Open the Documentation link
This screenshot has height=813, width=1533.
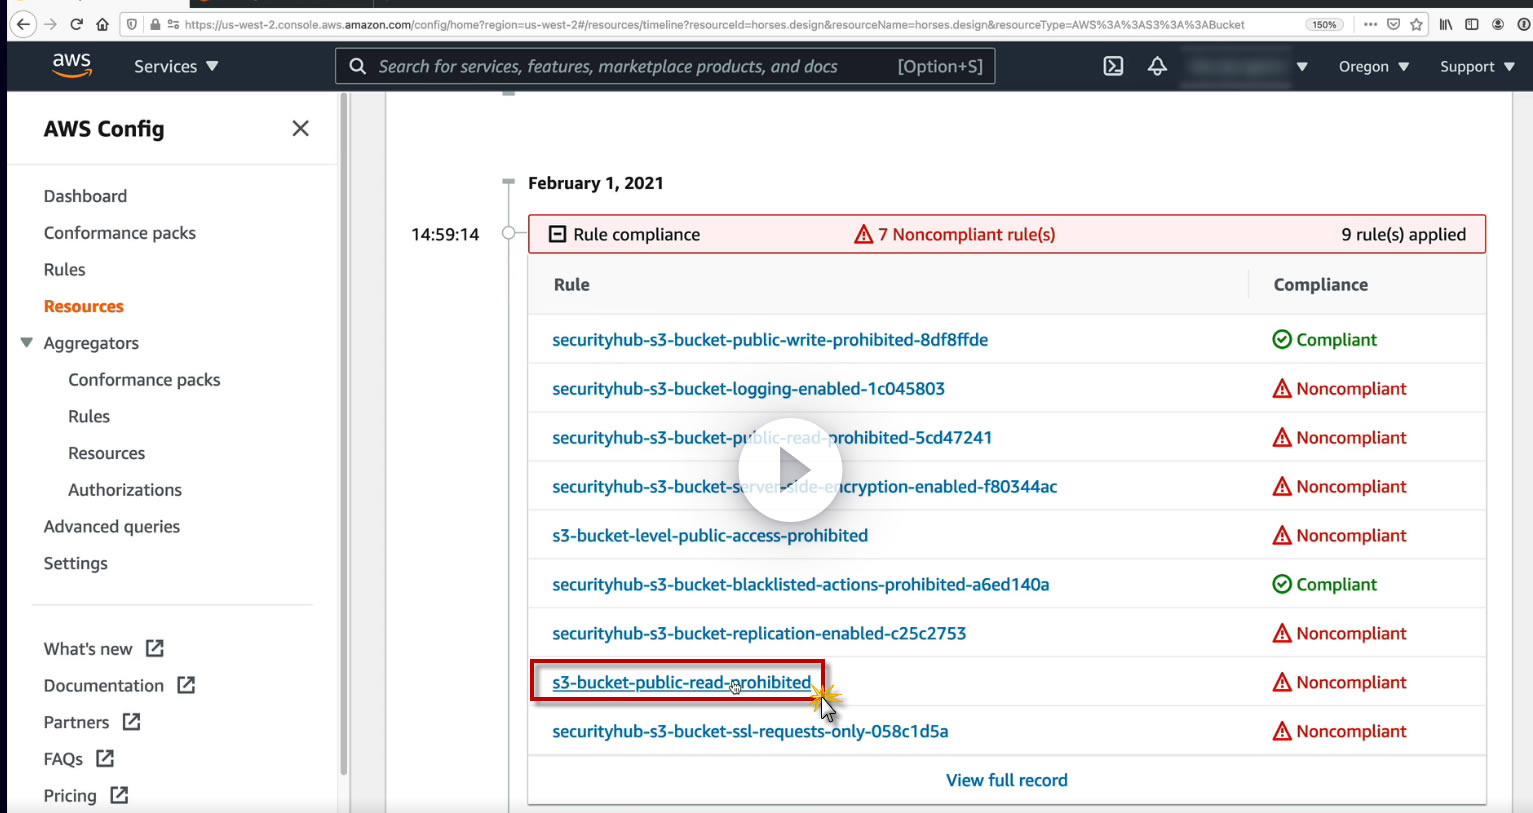104,685
